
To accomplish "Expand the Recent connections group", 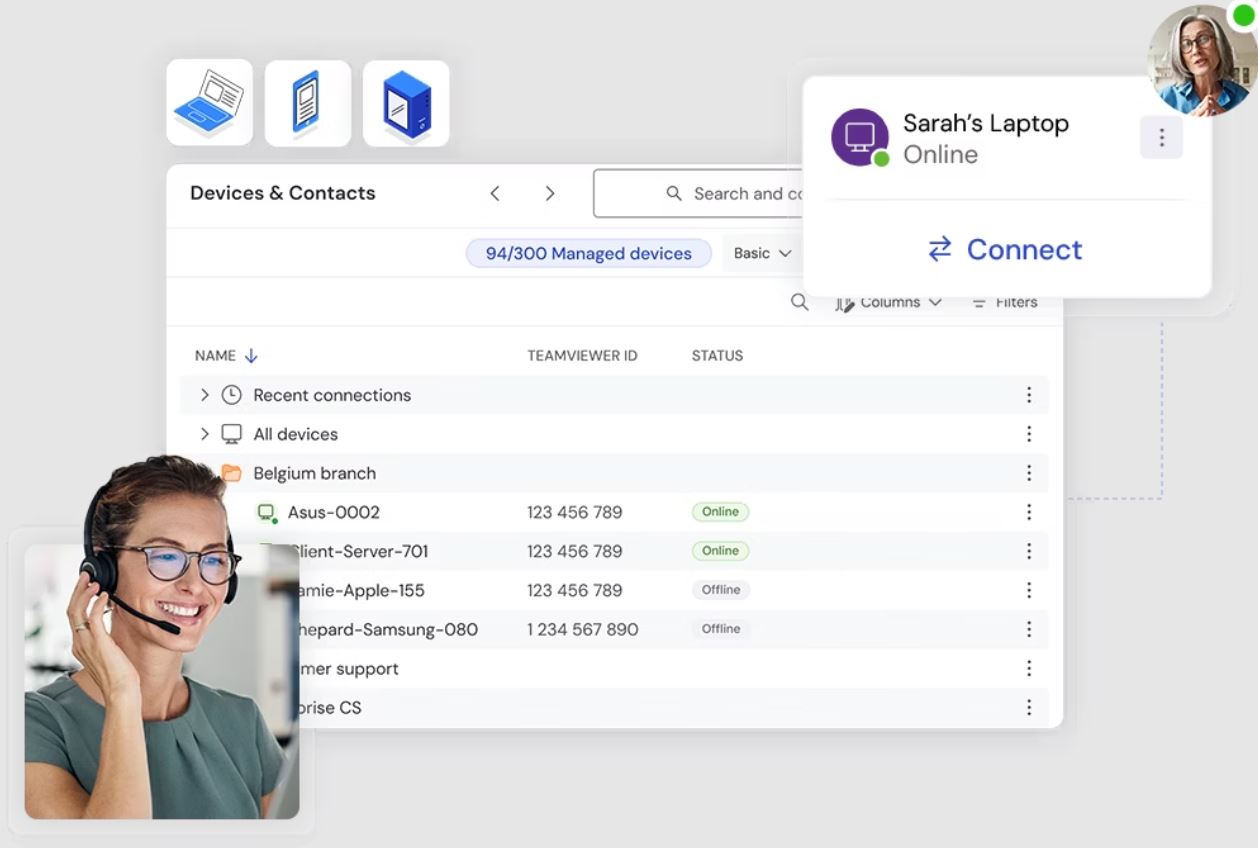I will coord(204,395).
